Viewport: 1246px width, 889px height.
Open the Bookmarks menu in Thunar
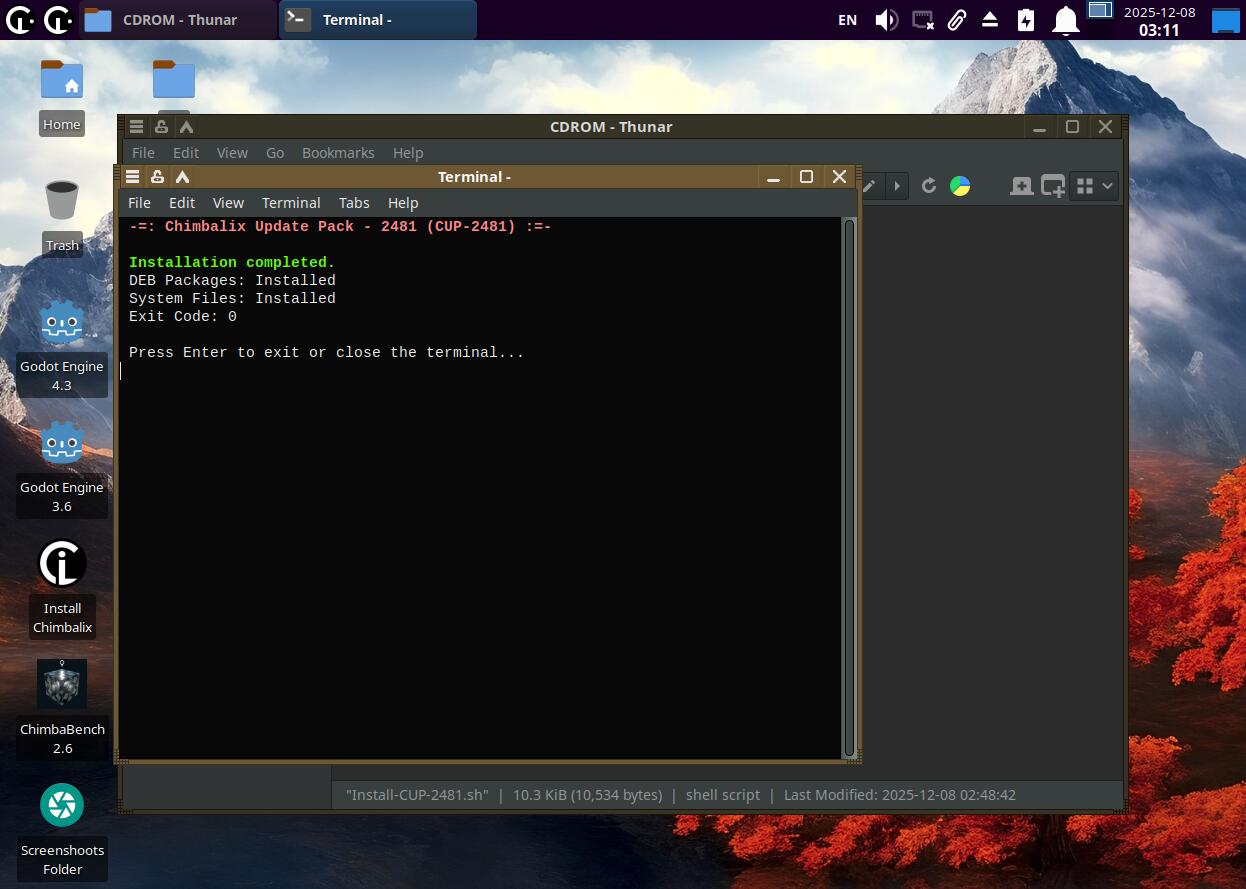[338, 153]
